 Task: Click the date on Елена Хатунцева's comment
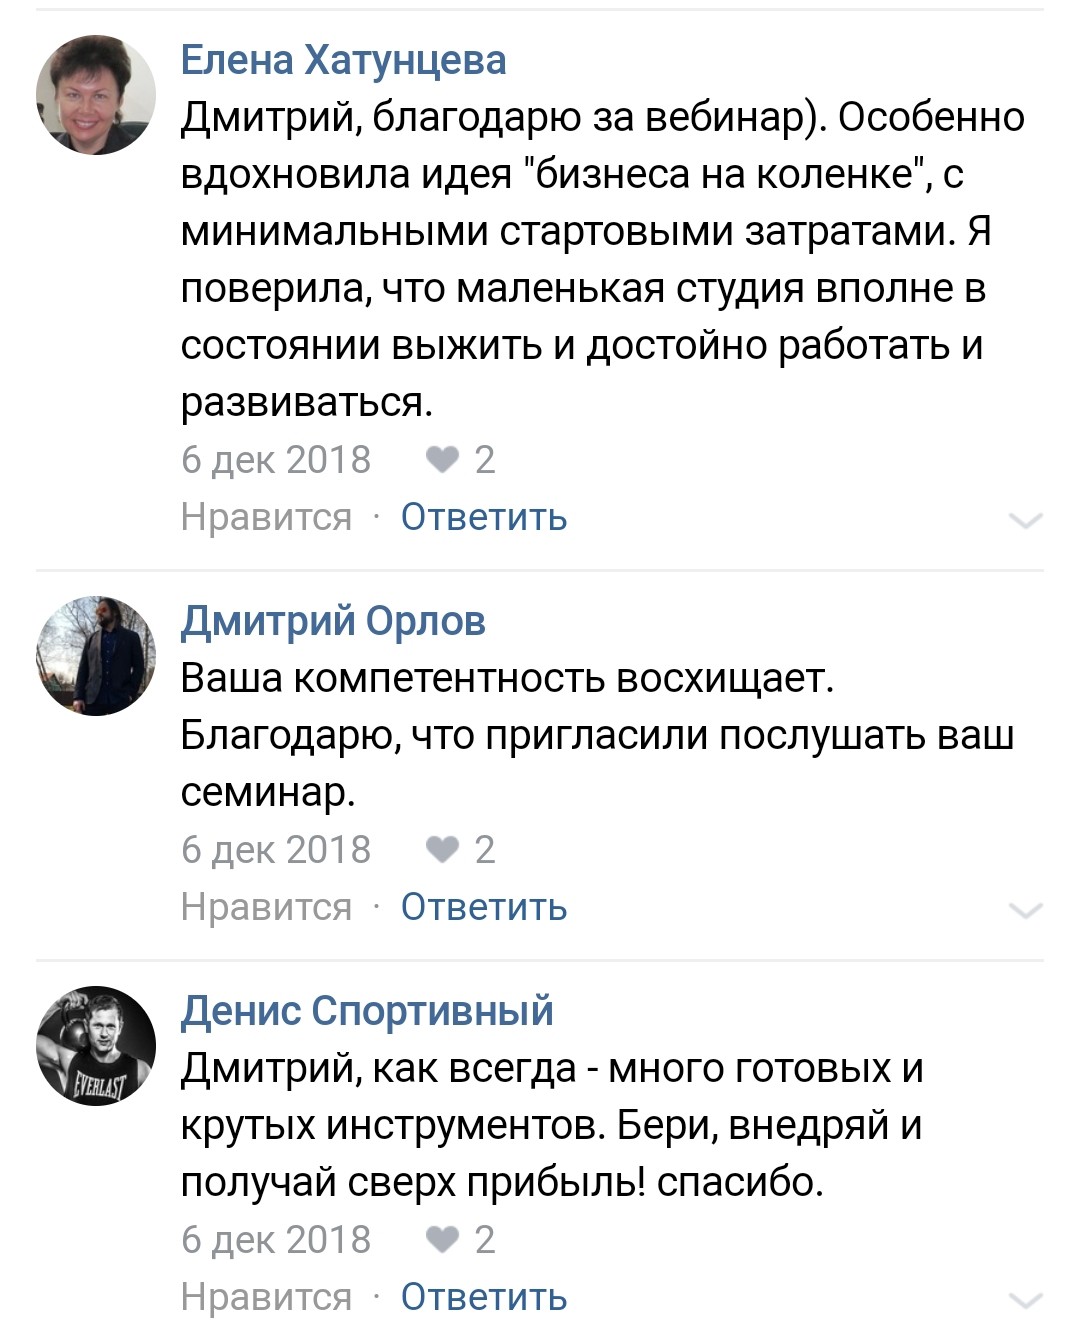(x=276, y=460)
